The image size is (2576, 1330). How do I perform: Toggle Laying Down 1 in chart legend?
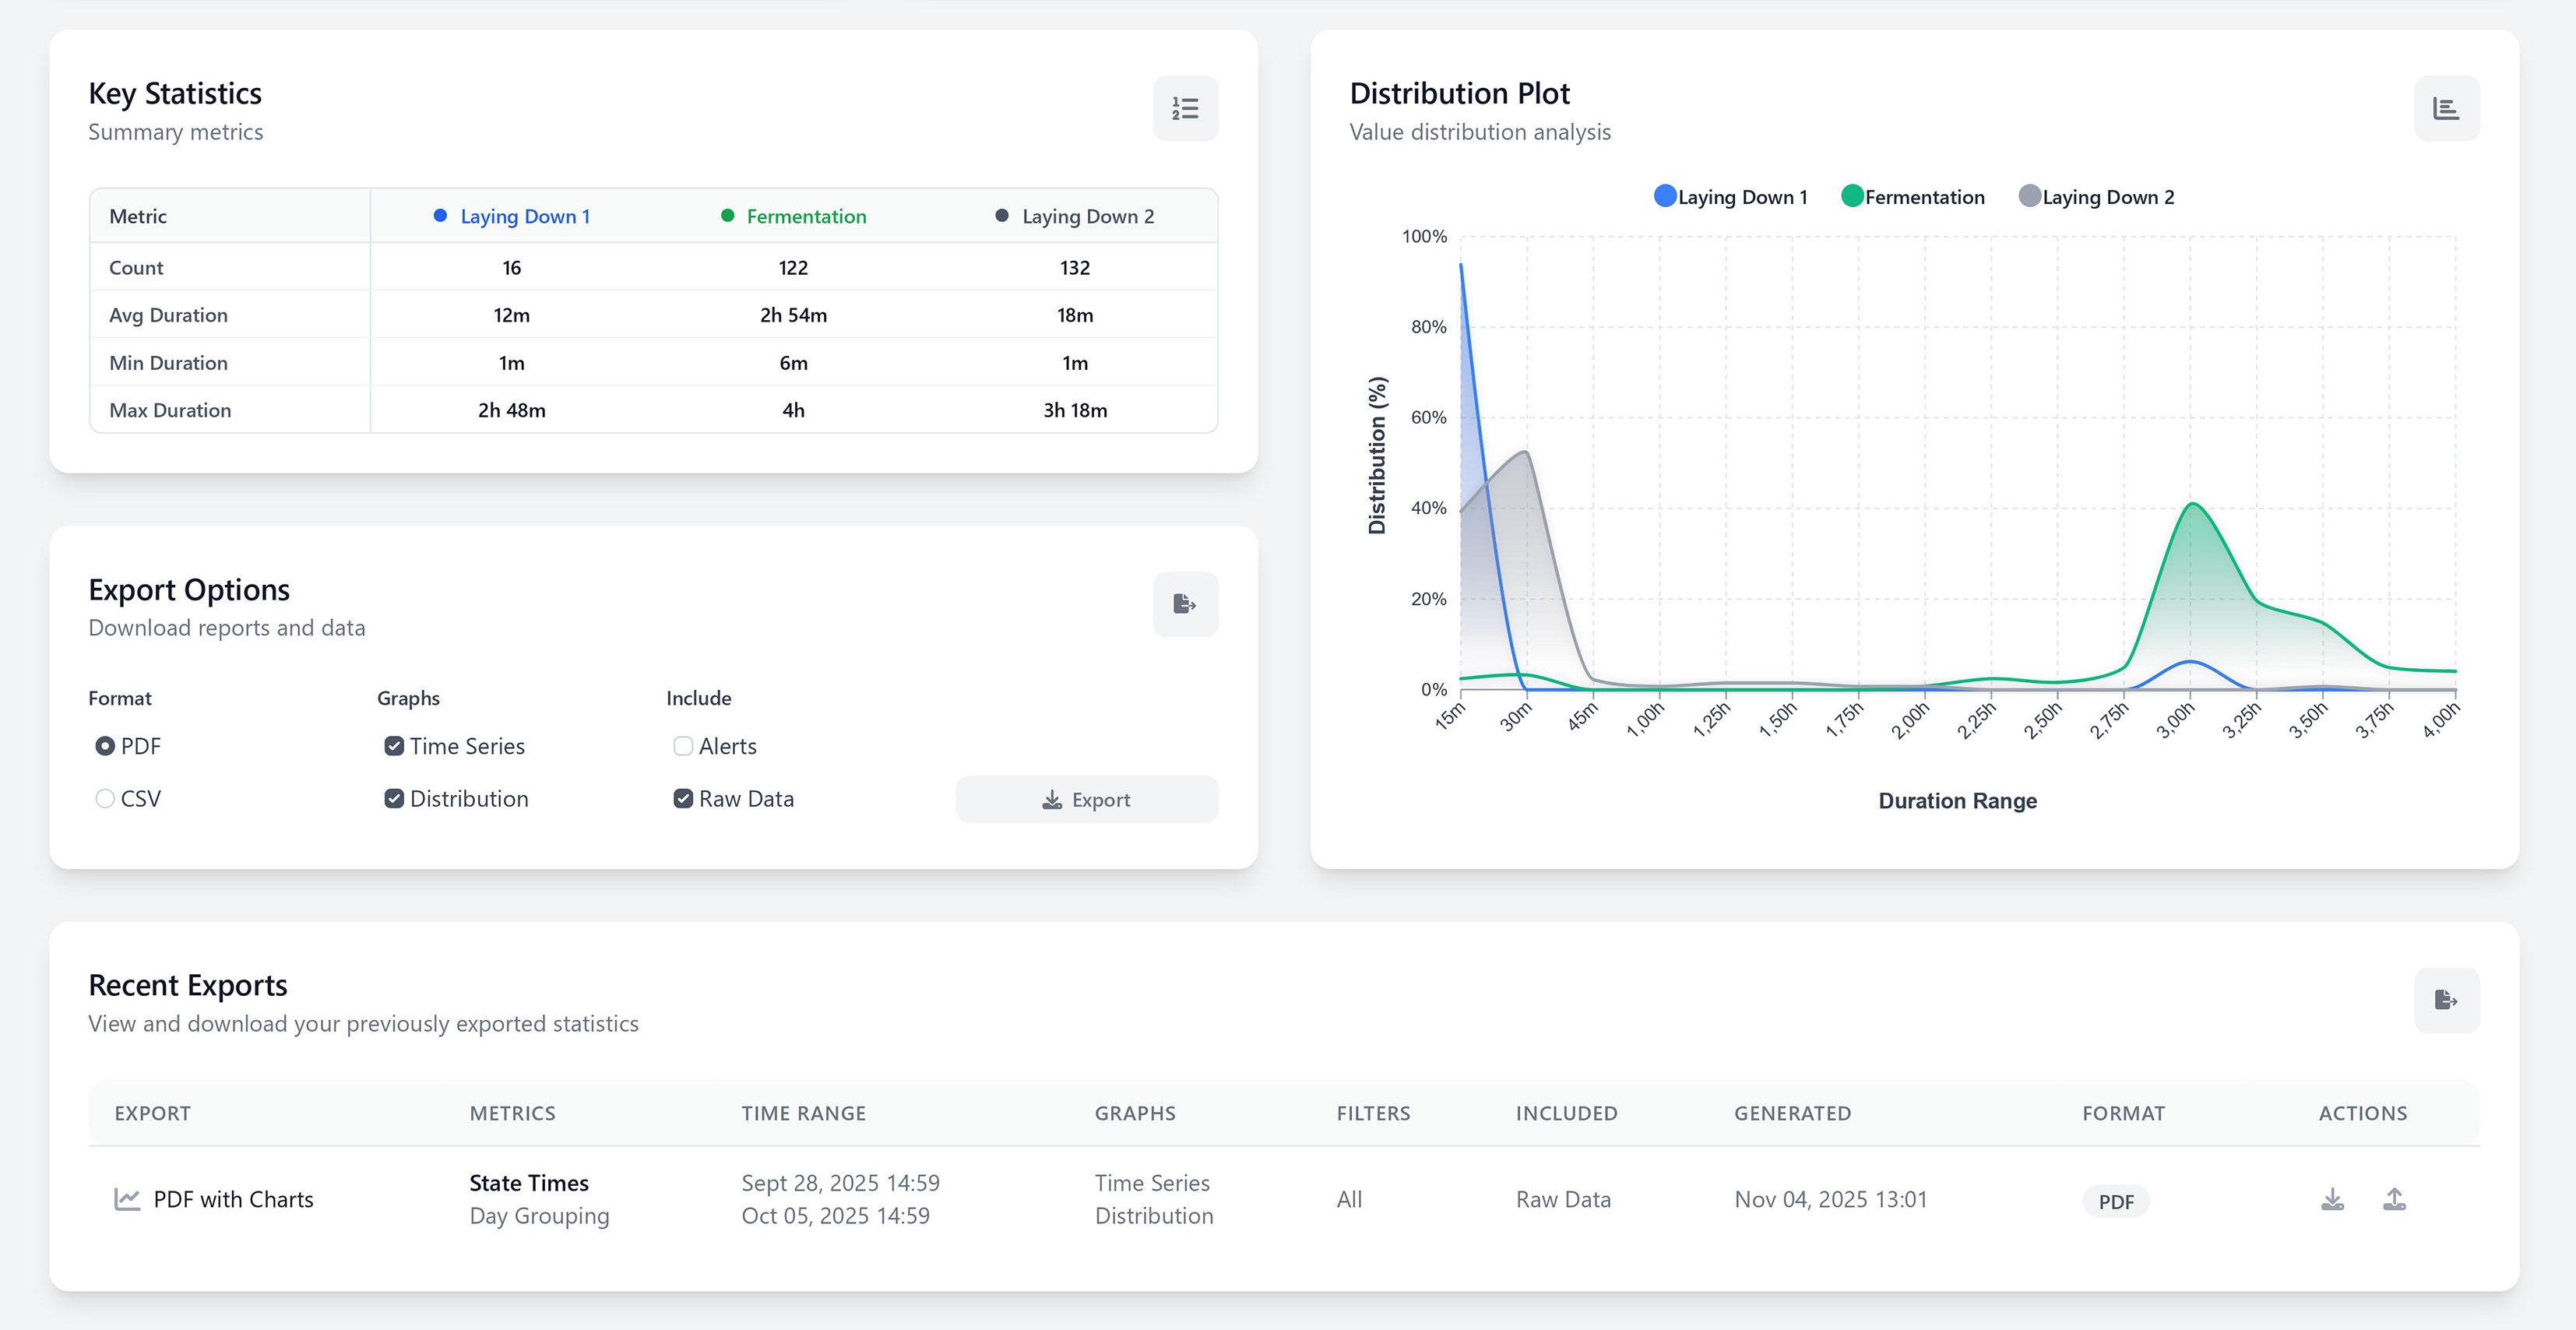1731,197
